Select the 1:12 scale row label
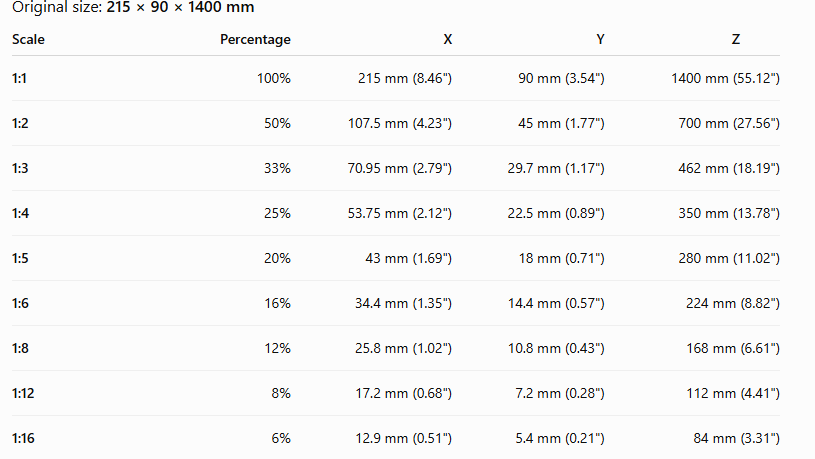The height and width of the screenshot is (459, 815). [23, 393]
